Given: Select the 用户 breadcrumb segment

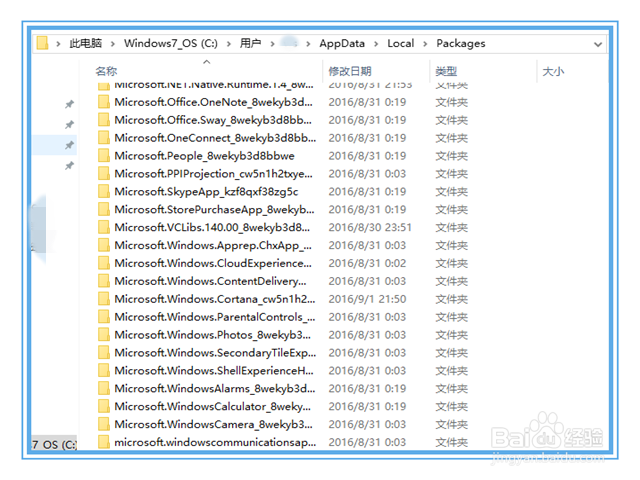Looking at the screenshot, I should point(250,43).
